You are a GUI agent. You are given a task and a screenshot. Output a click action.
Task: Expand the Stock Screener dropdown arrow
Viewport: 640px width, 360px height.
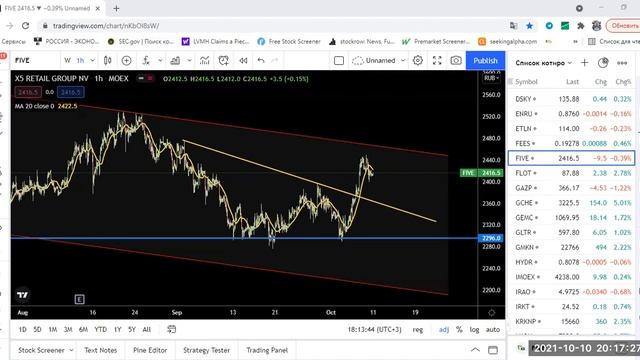pyautogui.click(x=71, y=350)
